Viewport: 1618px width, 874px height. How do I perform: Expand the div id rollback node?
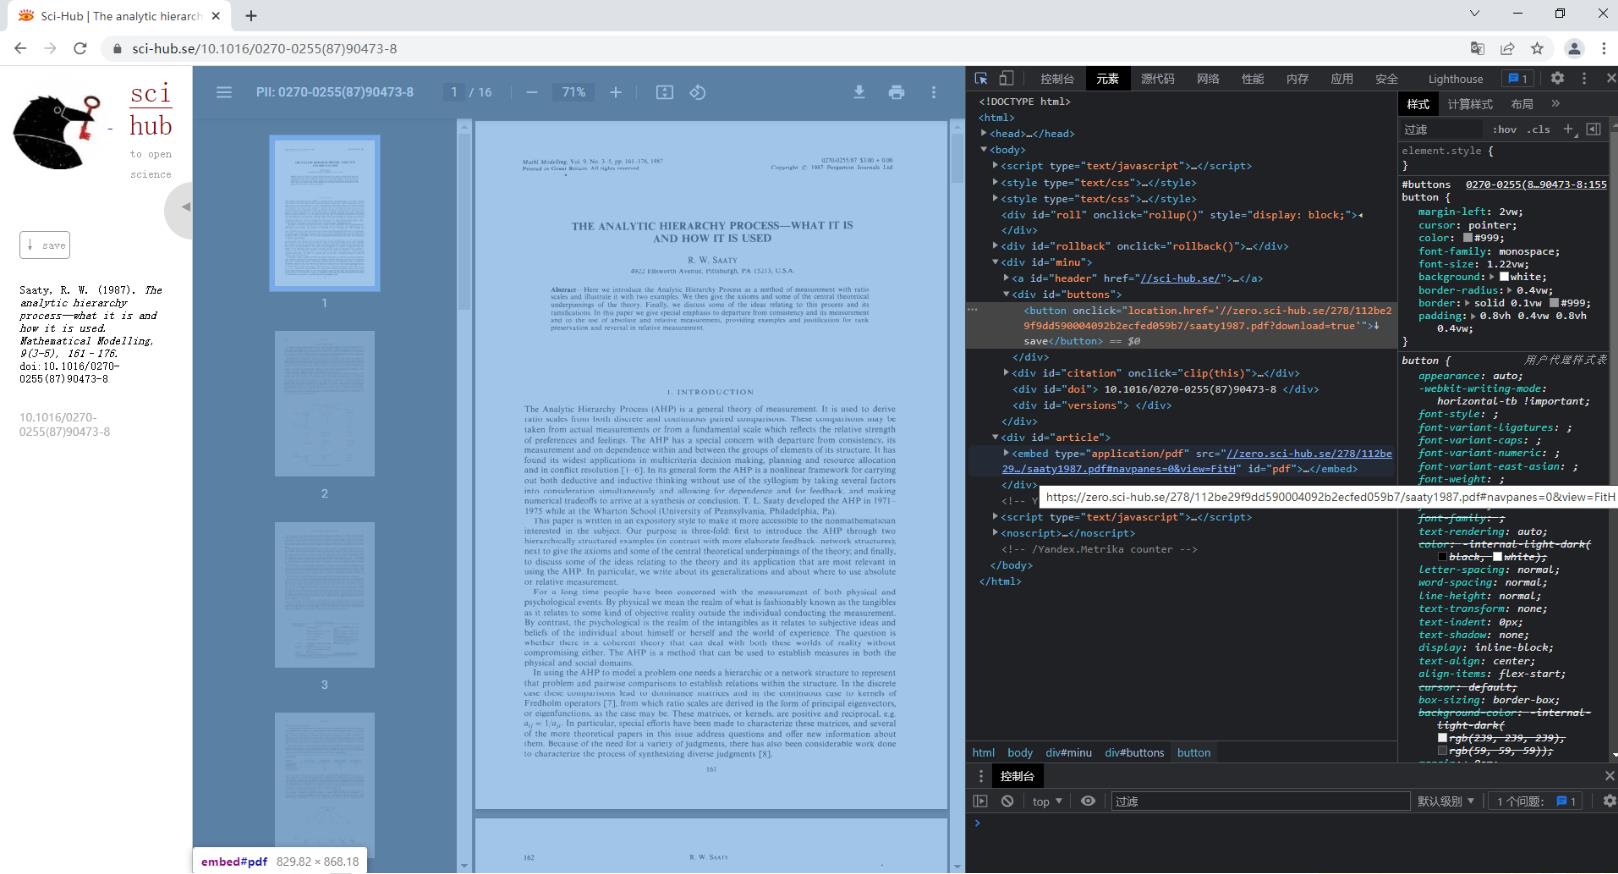tap(995, 245)
